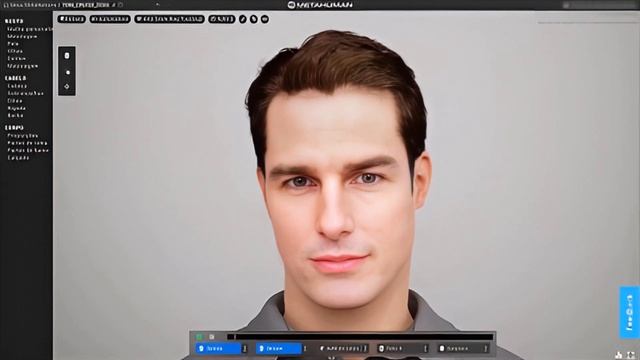
Task: Select the bottom crosshair tool in vertical panel
Action: [67, 87]
